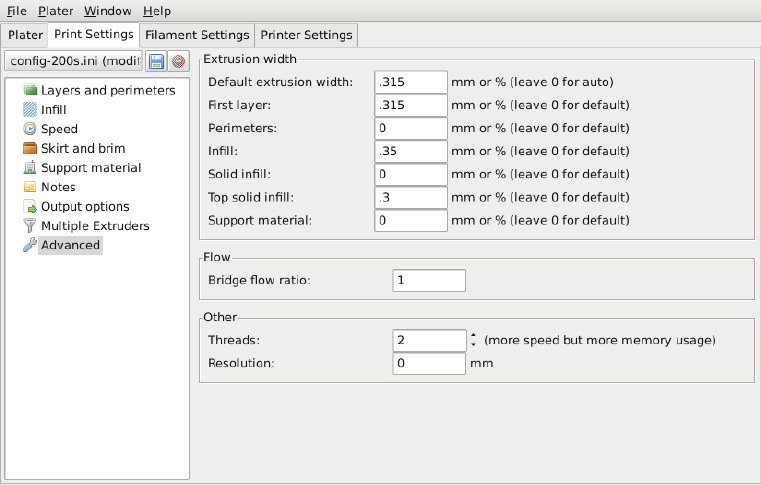The height and width of the screenshot is (485, 761).
Task: Select Support material in the sidebar
Action: 90,168
